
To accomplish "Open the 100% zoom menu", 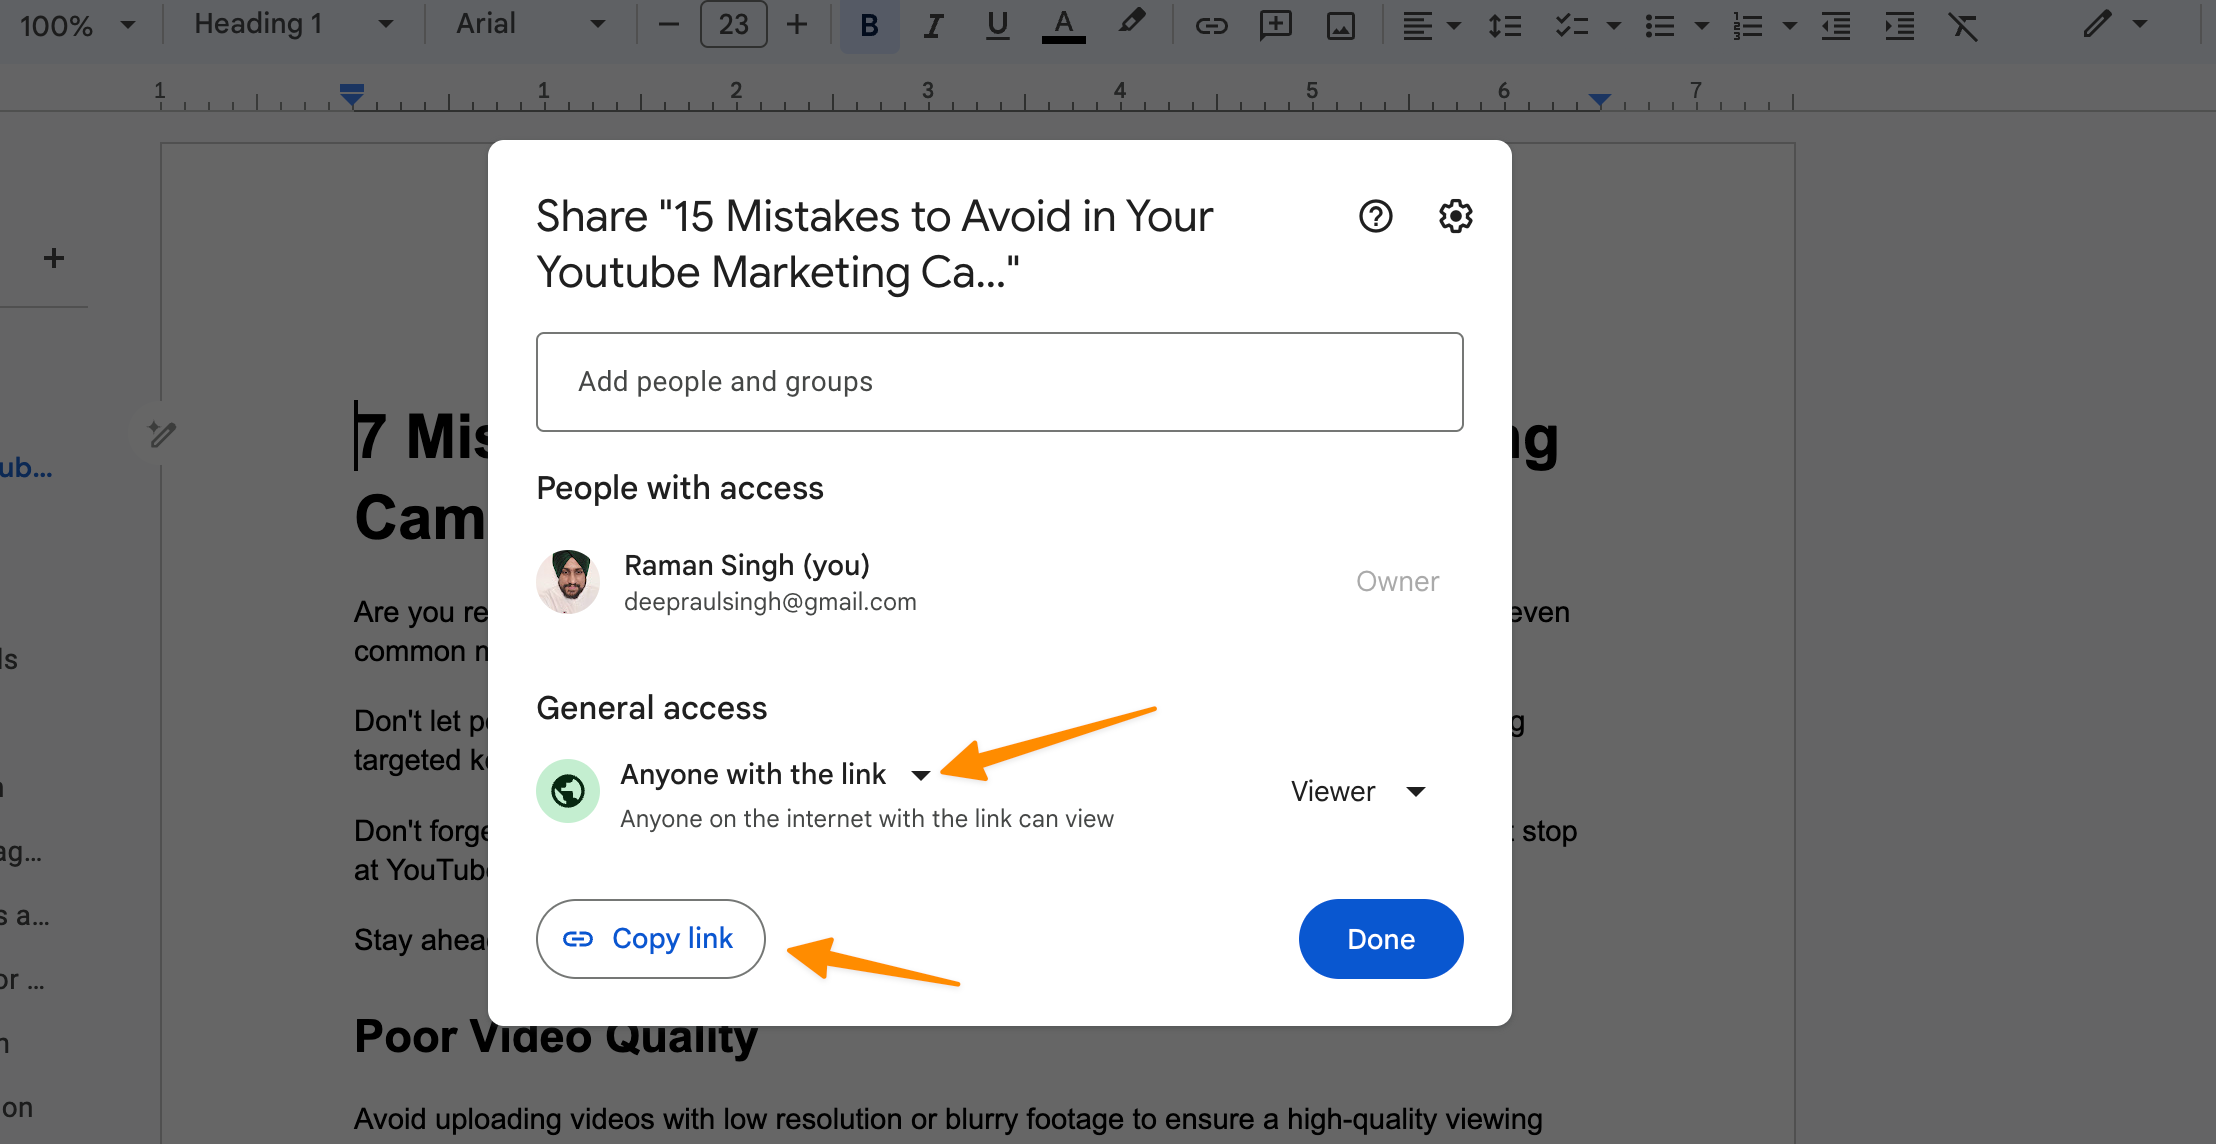I will pos(77,25).
